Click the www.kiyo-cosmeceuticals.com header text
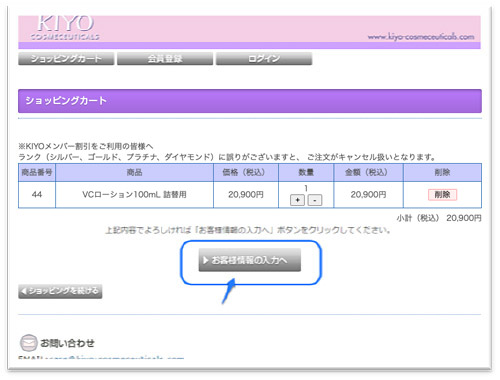 pyautogui.click(x=421, y=37)
